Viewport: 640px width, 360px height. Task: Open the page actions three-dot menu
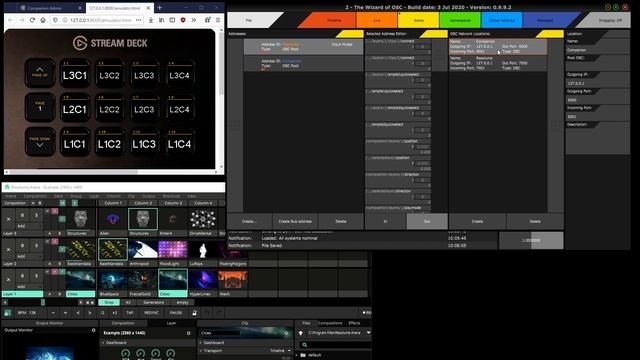pos(139,20)
